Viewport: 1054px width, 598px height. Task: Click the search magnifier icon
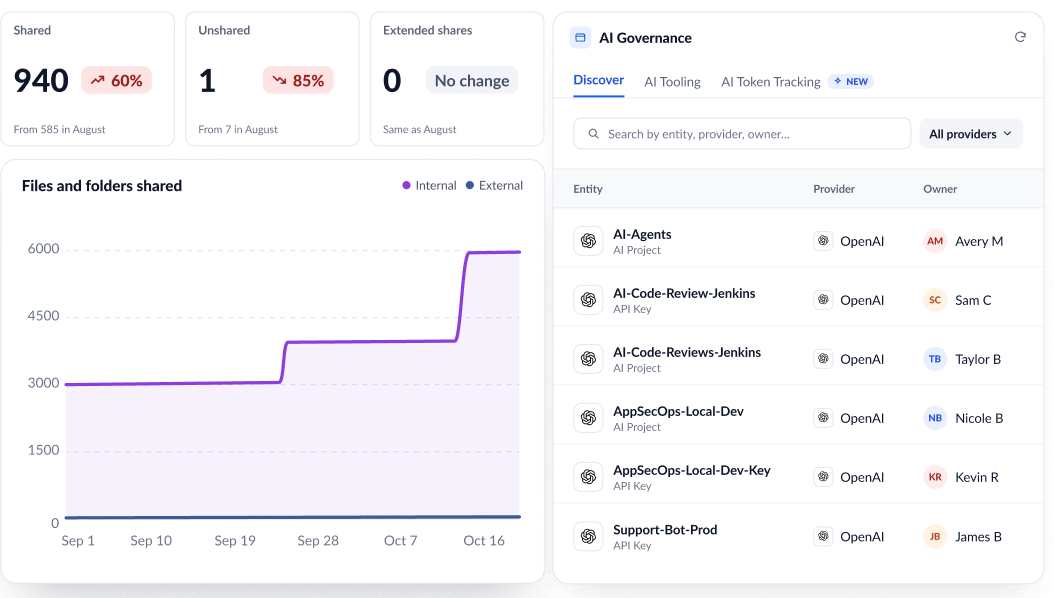pos(594,134)
